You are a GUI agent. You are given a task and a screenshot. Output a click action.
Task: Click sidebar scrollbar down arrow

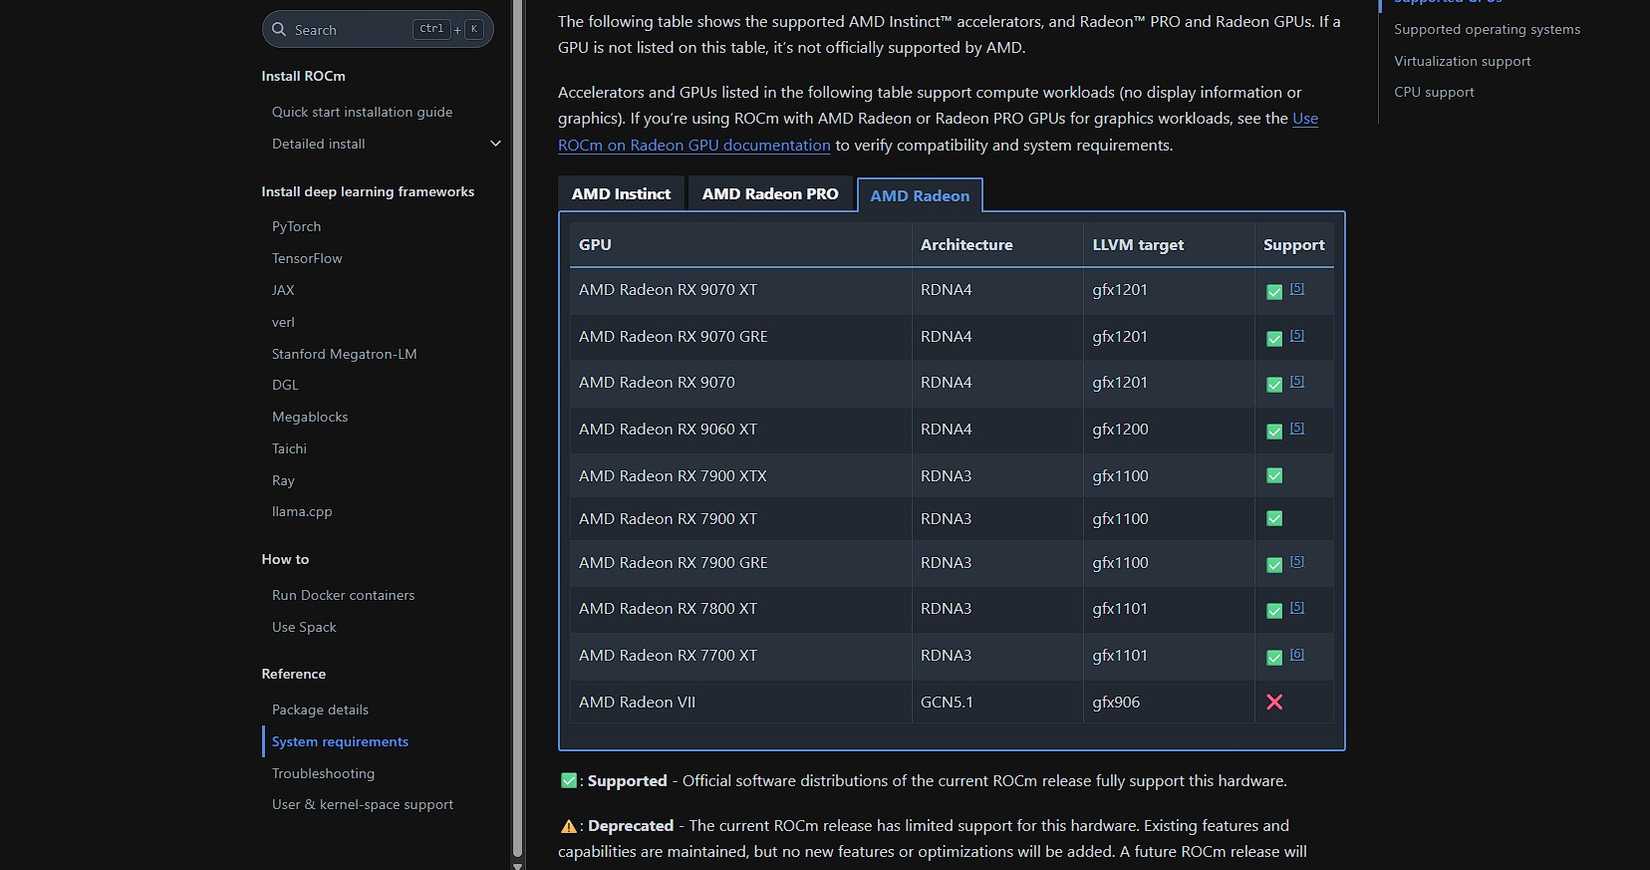[x=517, y=865]
